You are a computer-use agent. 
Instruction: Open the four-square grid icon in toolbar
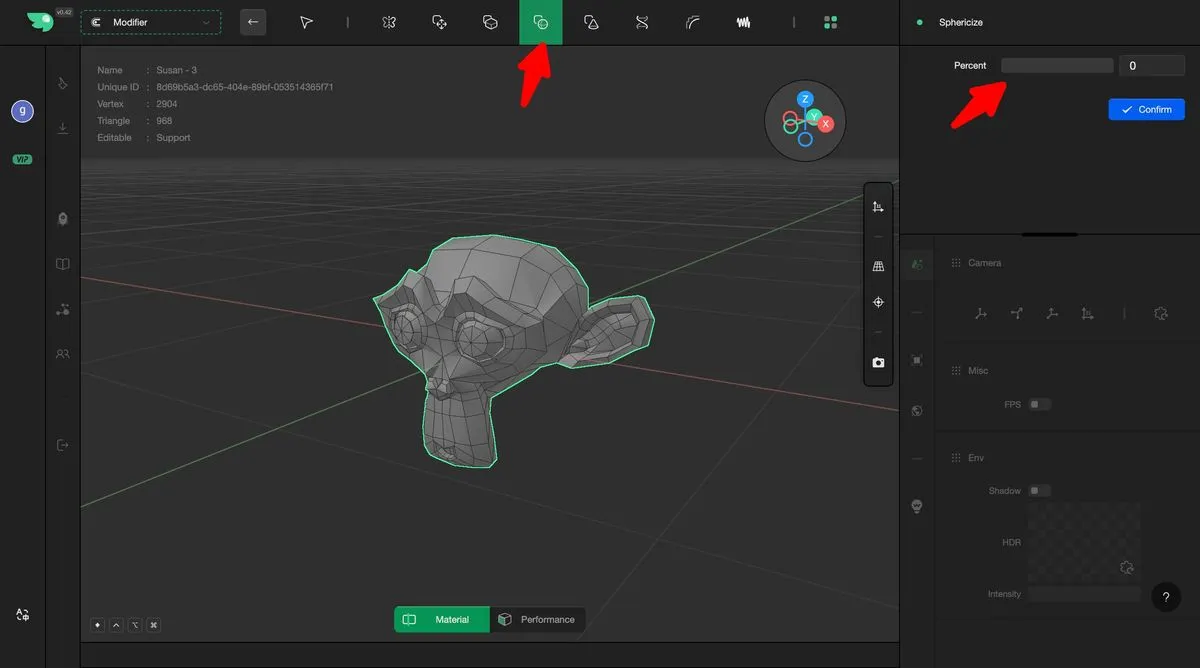coord(830,22)
